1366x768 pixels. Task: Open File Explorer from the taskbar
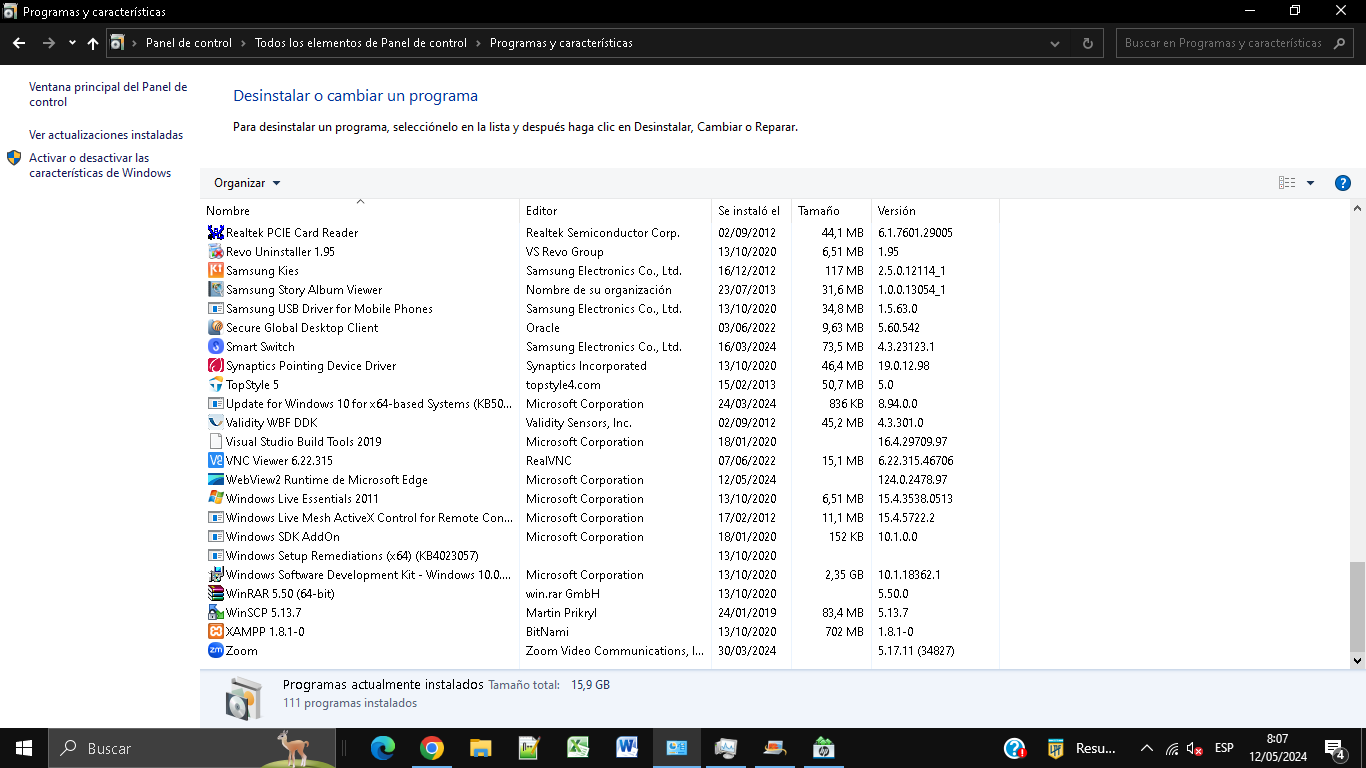pos(481,748)
